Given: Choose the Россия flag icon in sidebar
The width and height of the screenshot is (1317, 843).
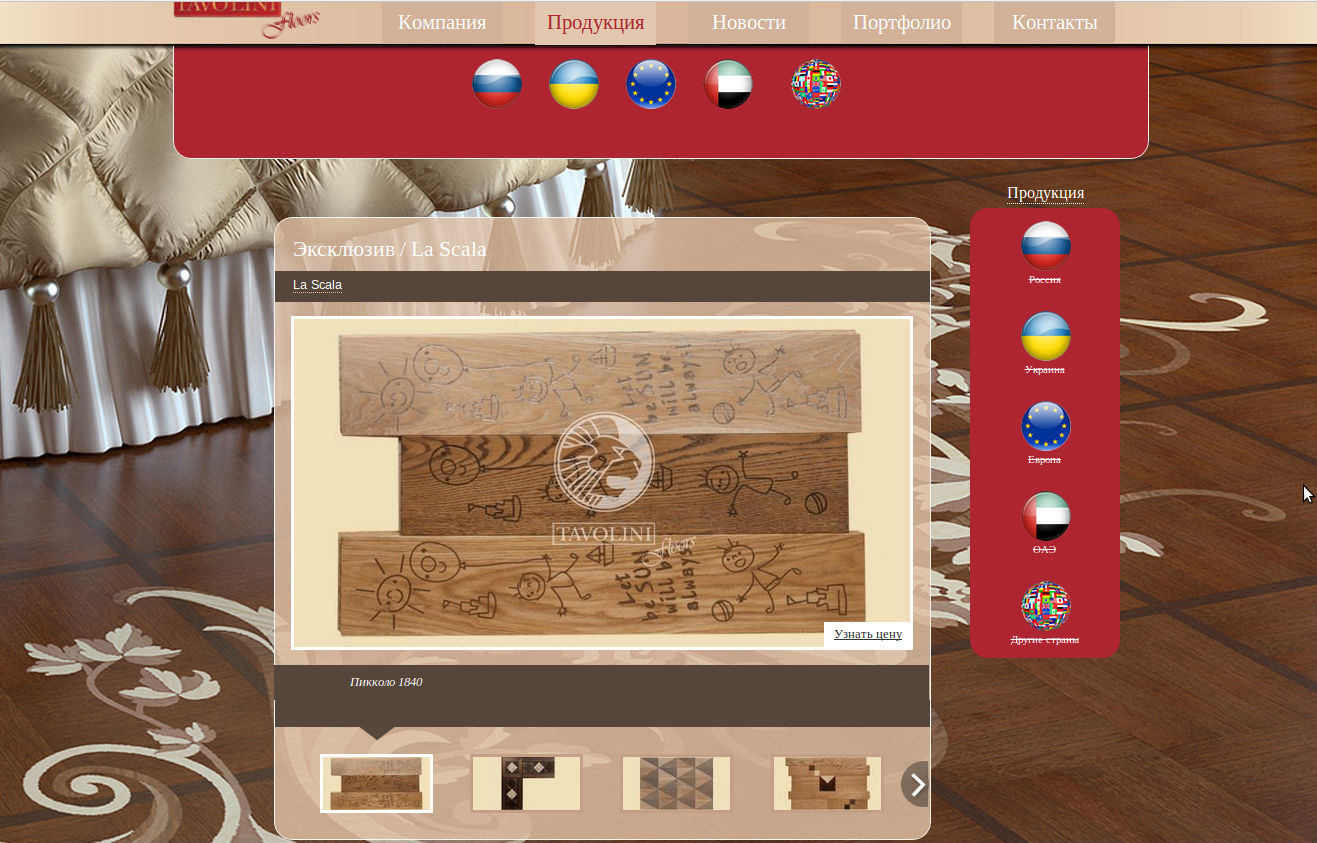Looking at the screenshot, I should 1046,246.
